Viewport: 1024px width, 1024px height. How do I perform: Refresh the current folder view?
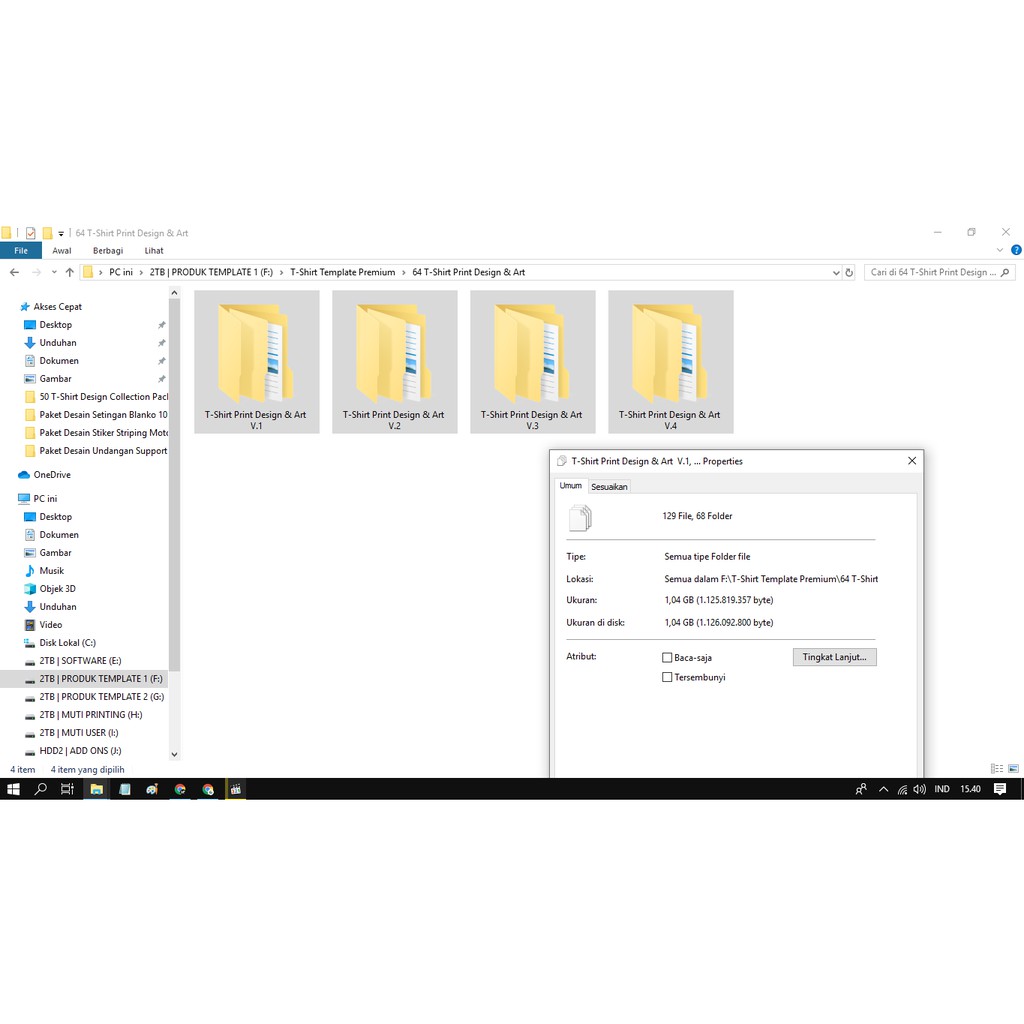click(x=849, y=272)
